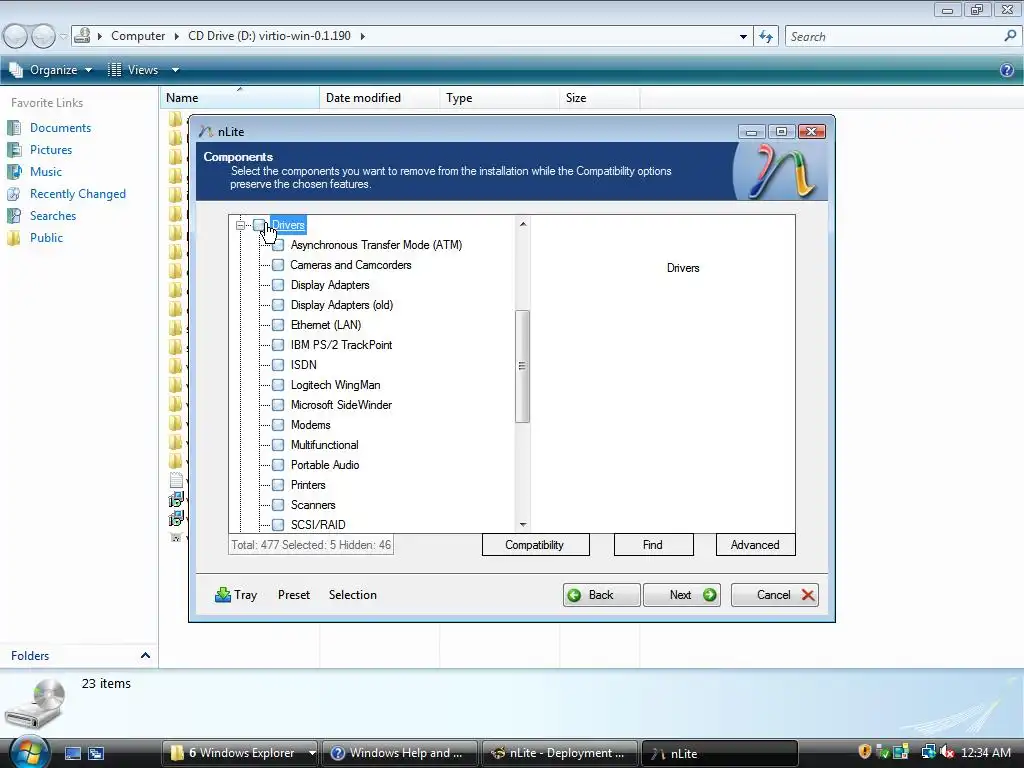The width and height of the screenshot is (1024, 768).
Task: Click the search magnifier icon
Action: click(1010, 36)
